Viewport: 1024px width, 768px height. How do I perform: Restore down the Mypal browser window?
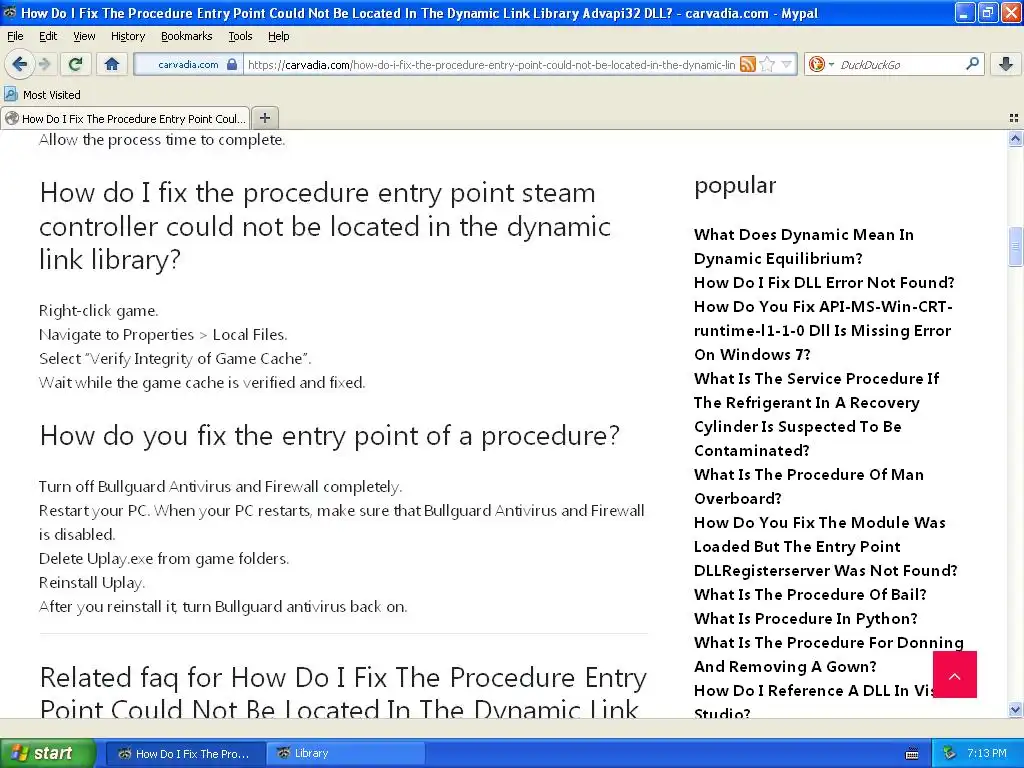tap(987, 12)
